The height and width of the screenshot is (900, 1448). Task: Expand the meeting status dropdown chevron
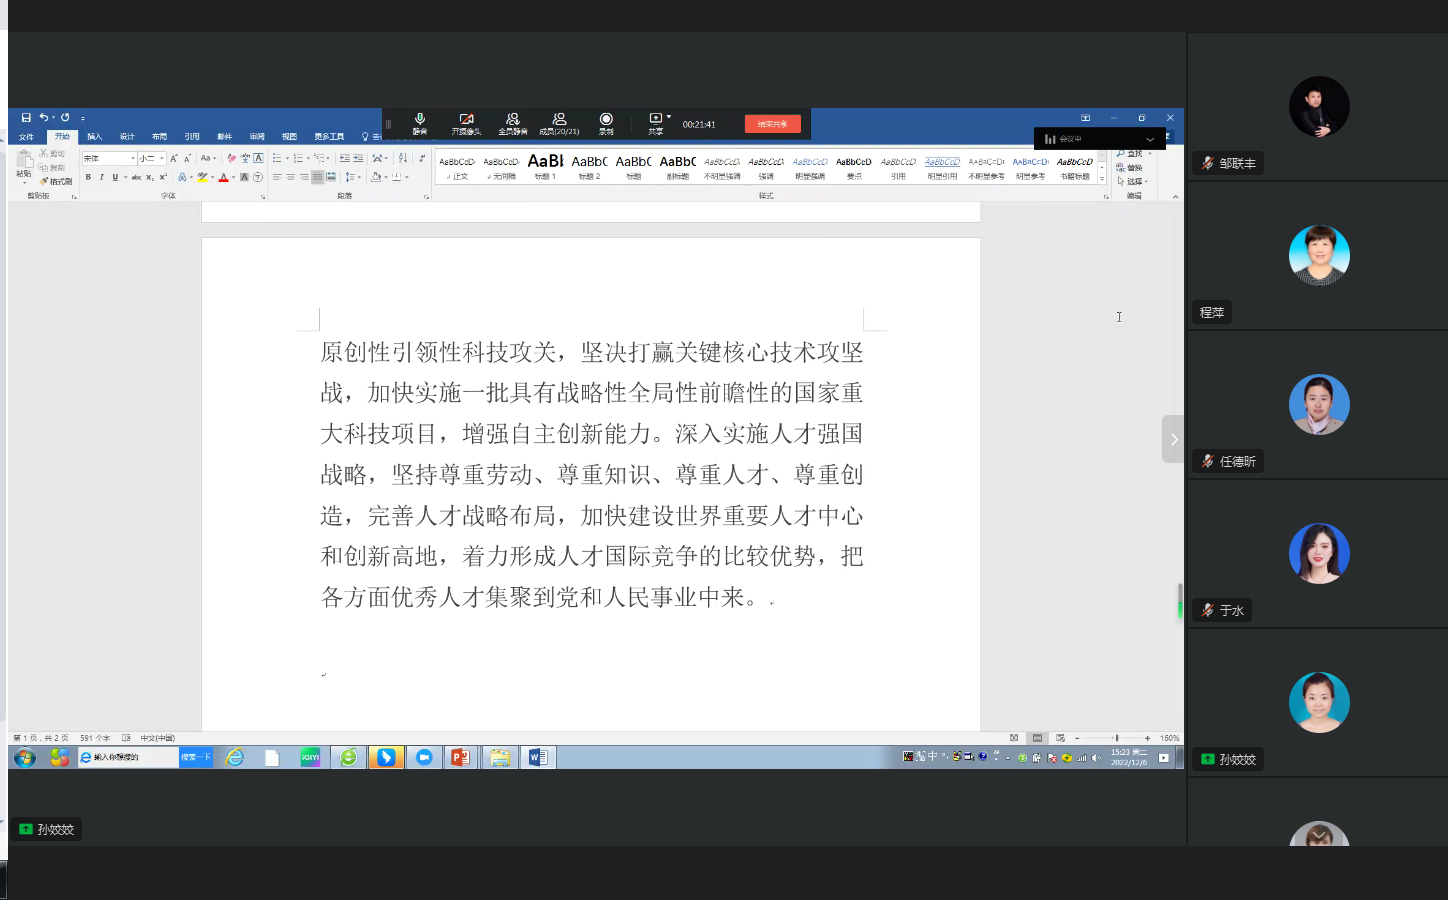tap(1150, 139)
